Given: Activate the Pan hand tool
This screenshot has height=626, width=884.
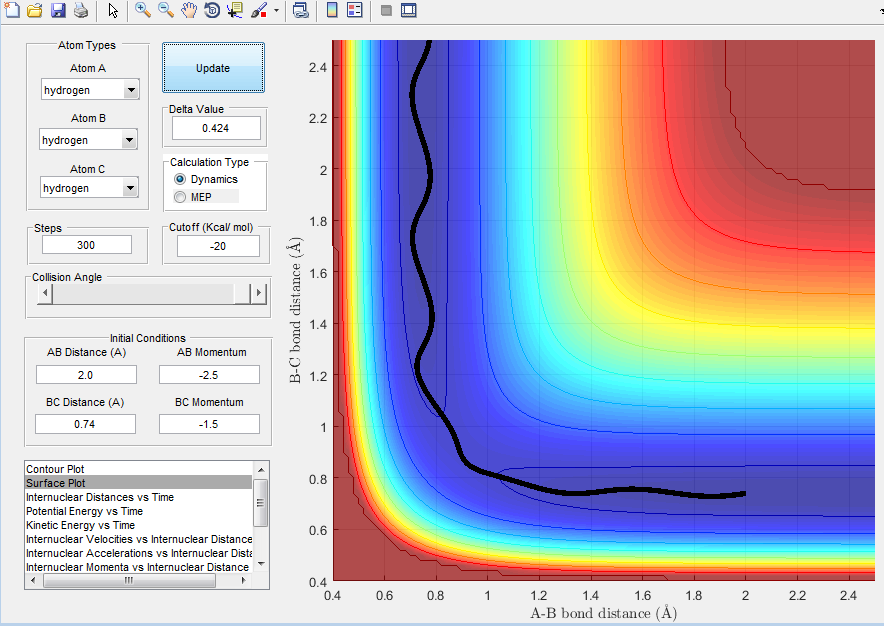Looking at the screenshot, I should click(x=189, y=11).
